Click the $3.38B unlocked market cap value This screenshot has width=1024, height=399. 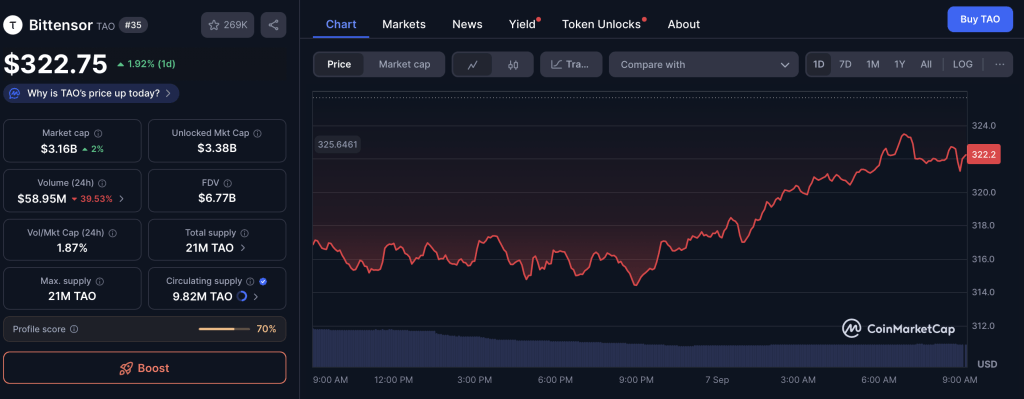click(217, 149)
